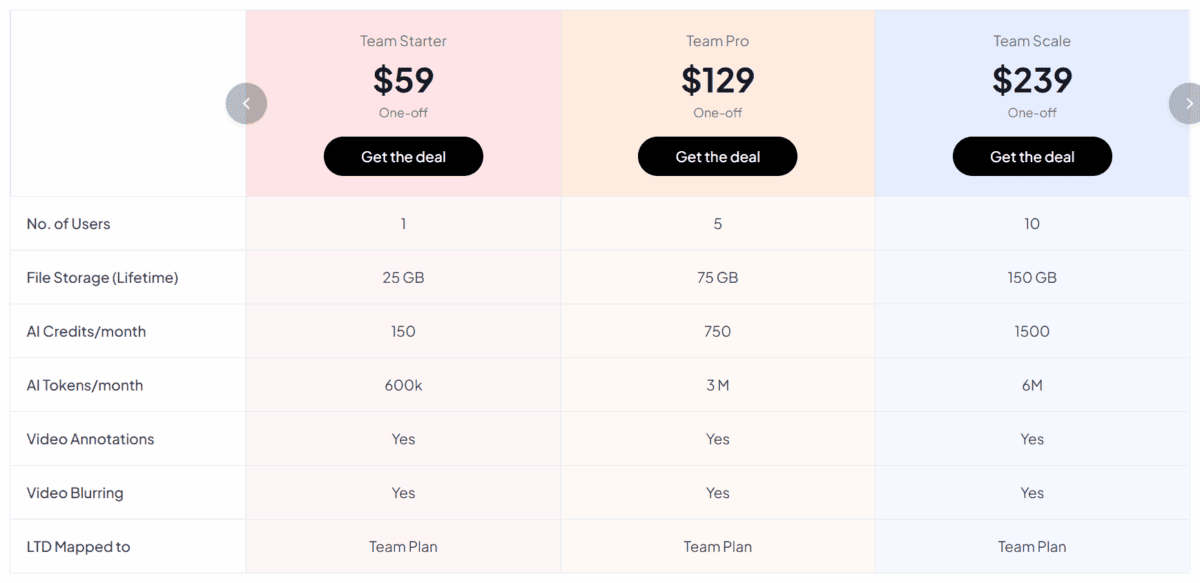Image resolution: width=1200 pixels, height=583 pixels.
Task: Click the right carousel arrow
Action: [x=1186, y=103]
